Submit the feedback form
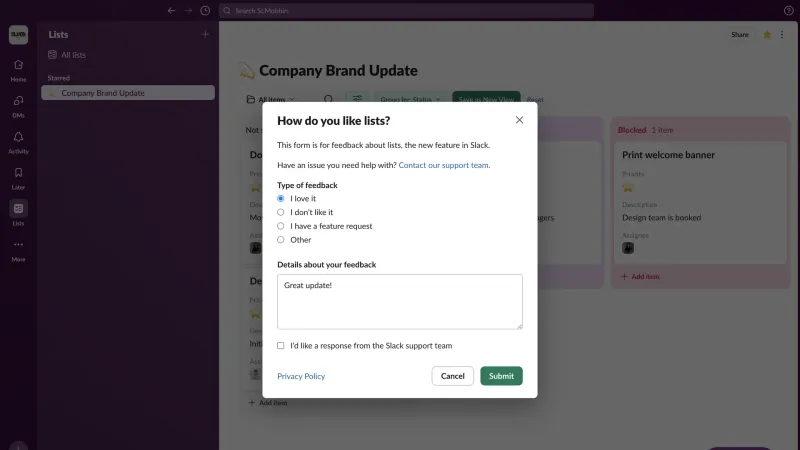This screenshot has height=450, width=800. click(x=502, y=376)
